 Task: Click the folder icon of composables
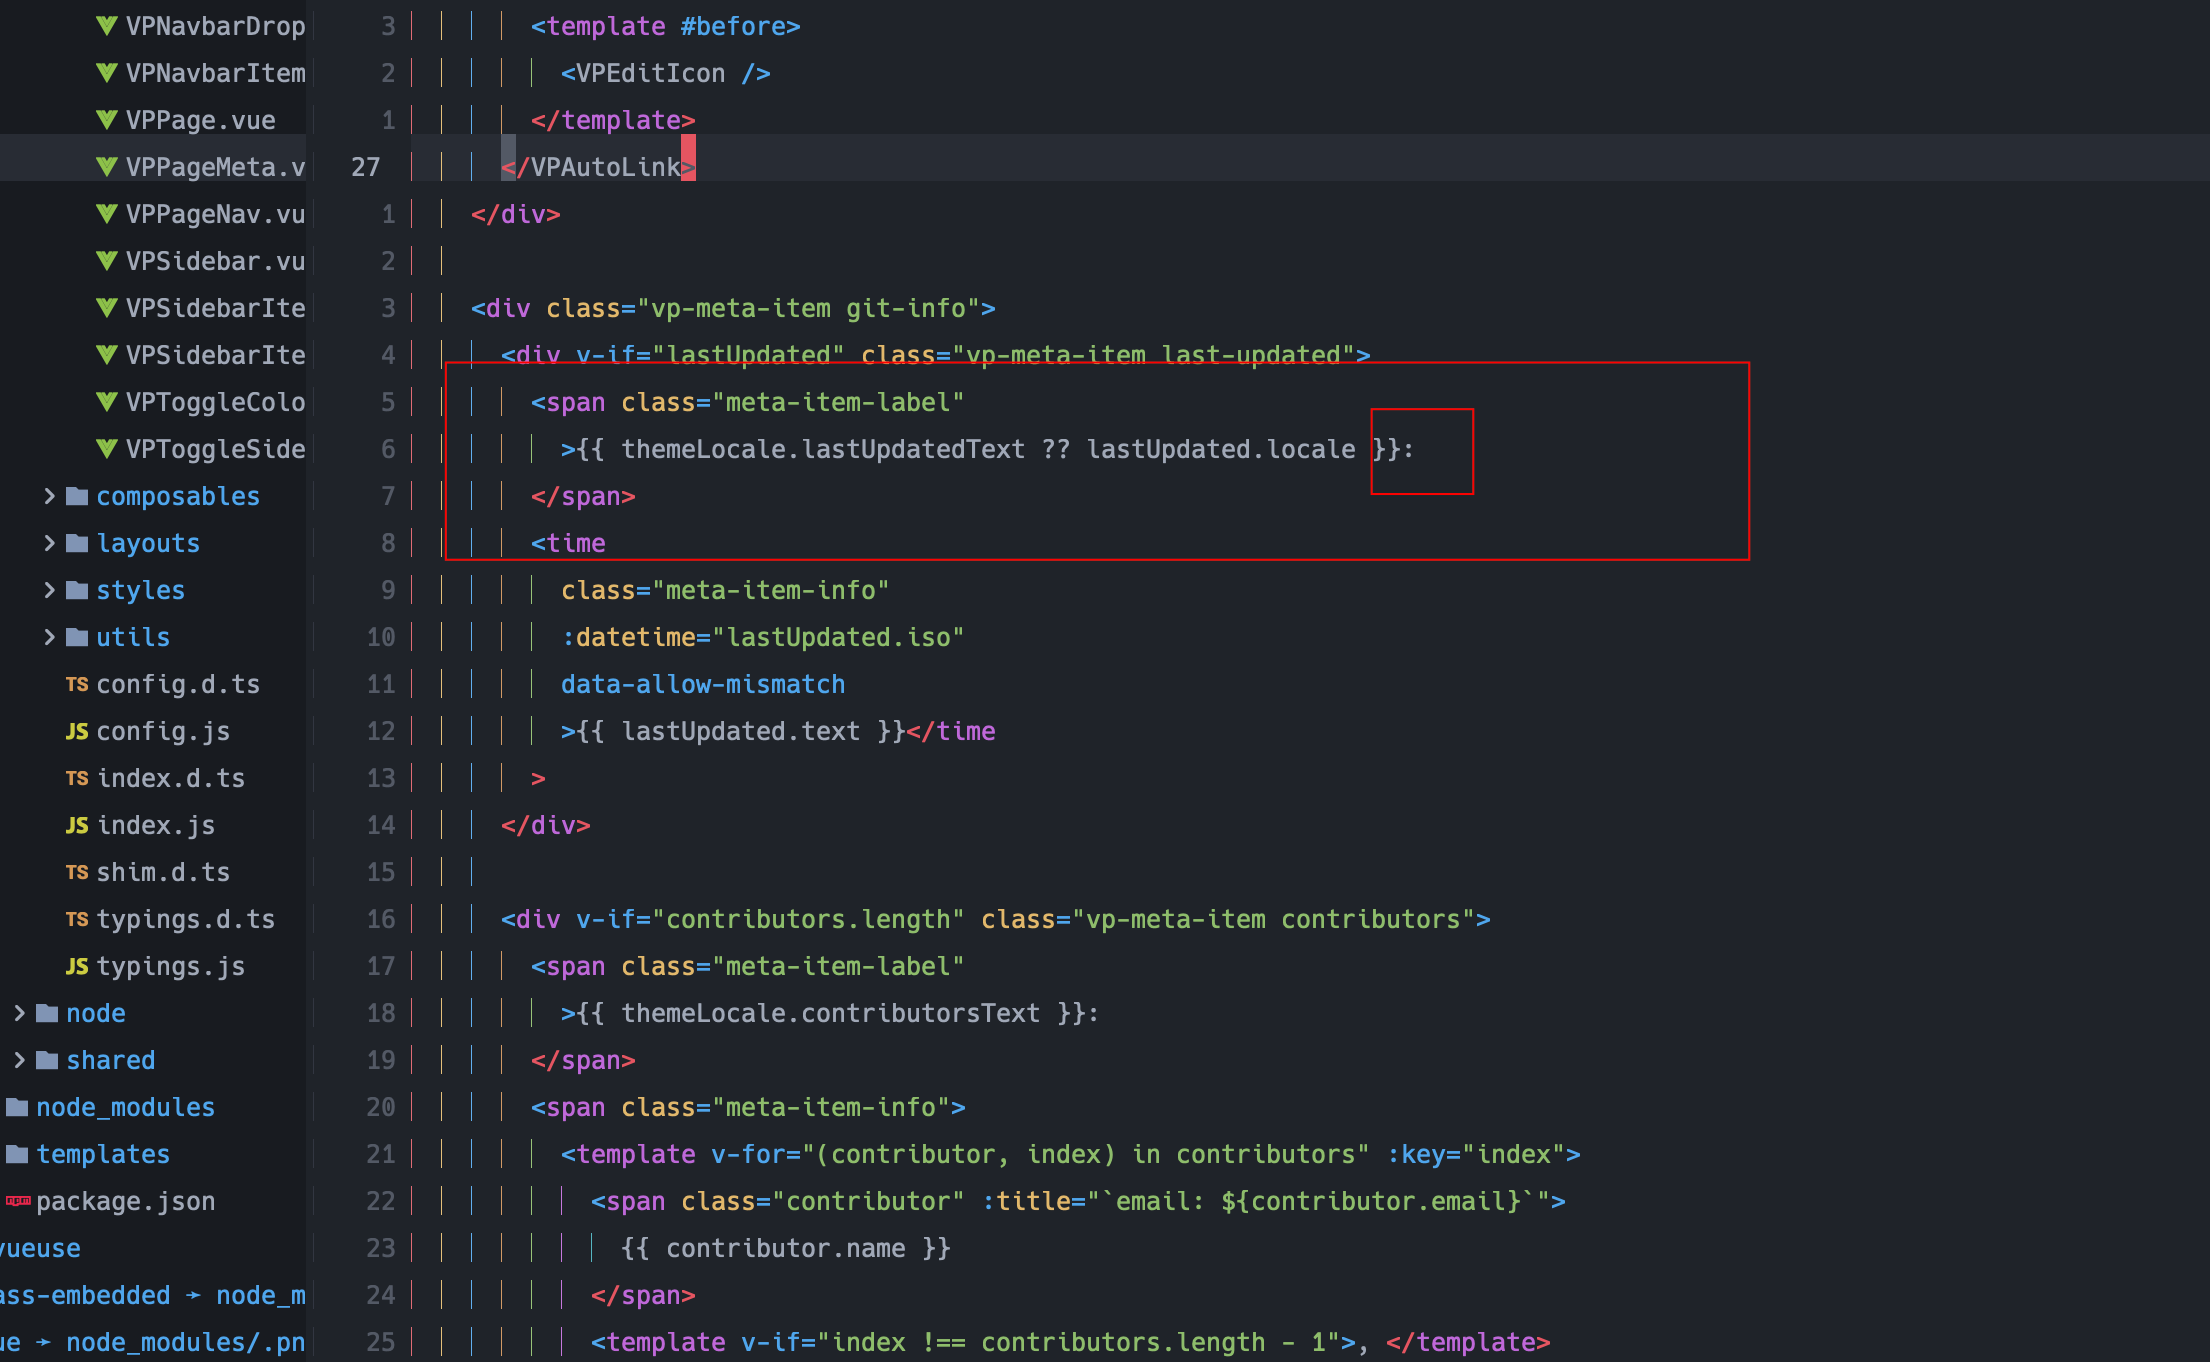(77, 496)
